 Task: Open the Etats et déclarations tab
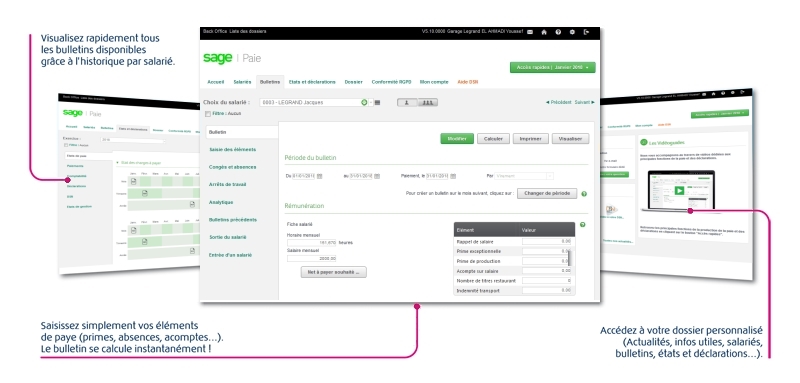pos(312,82)
